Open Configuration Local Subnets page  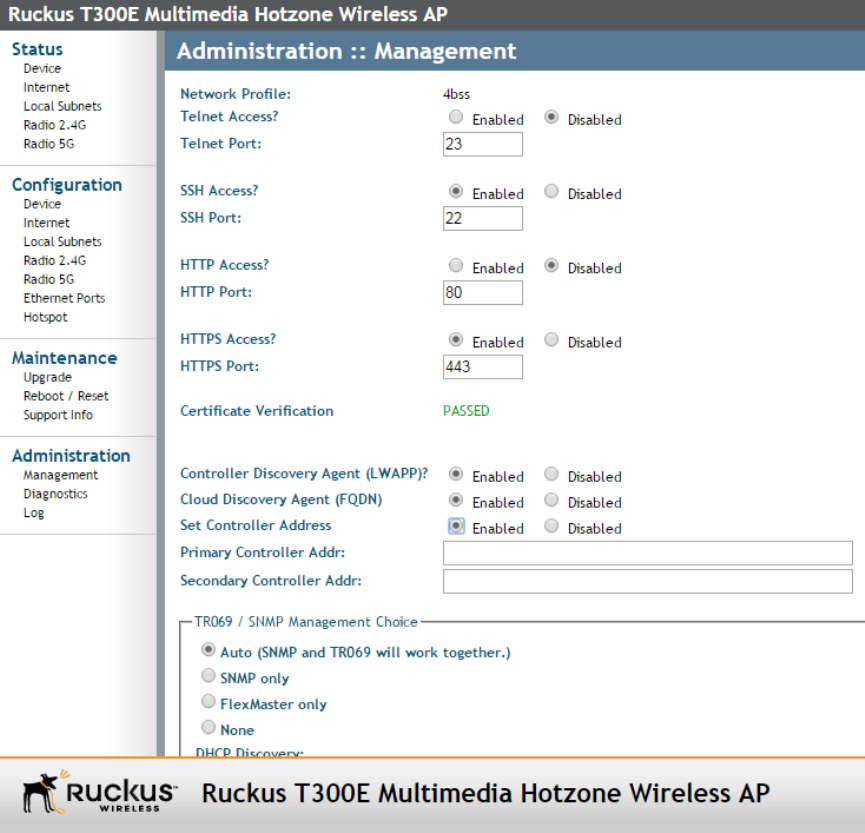click(62, 242)
